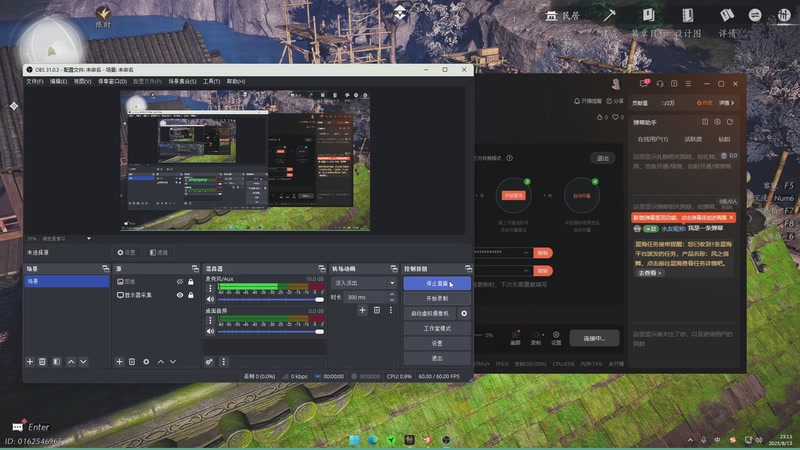Open the 场景集合(S) menu in OBS
This screenshot has width=800, height=450.
pos(182,82)
